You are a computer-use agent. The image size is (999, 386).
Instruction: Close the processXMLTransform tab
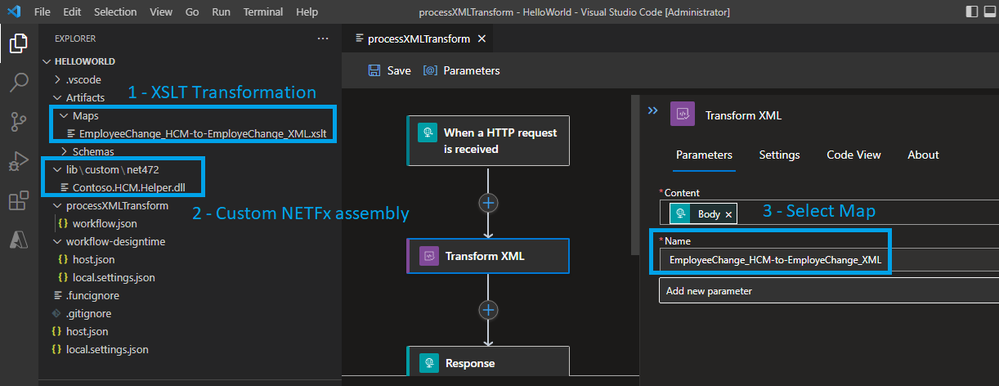click(482, 39)
